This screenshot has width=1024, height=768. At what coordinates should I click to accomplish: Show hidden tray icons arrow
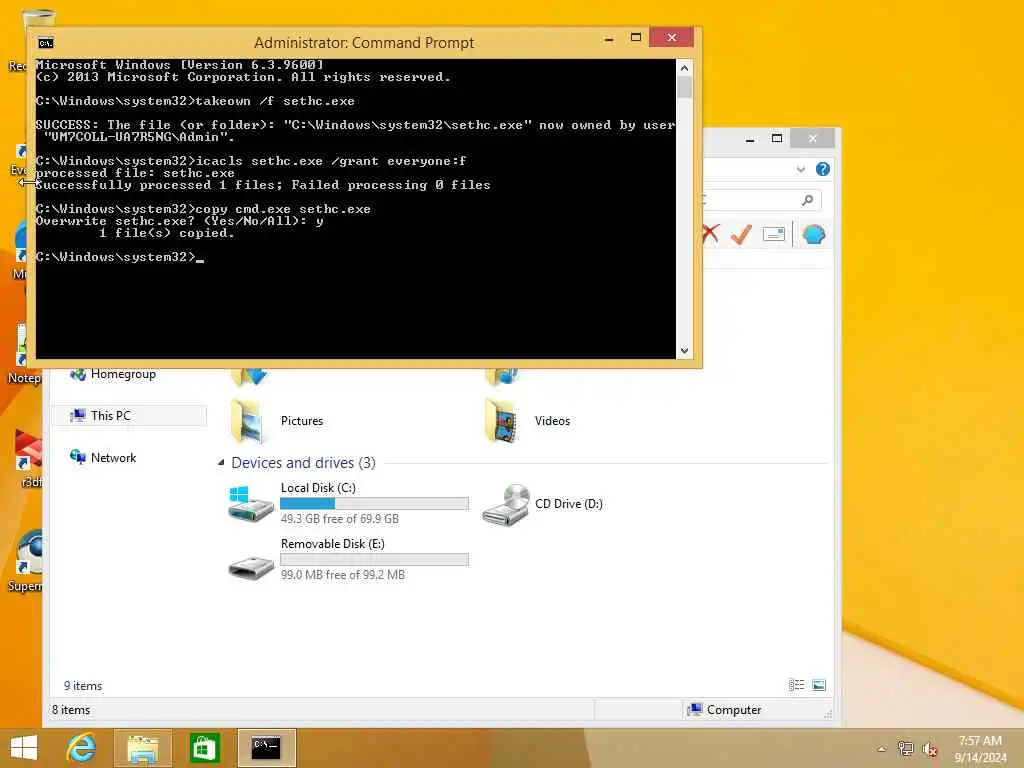click(x=881, y=749)
